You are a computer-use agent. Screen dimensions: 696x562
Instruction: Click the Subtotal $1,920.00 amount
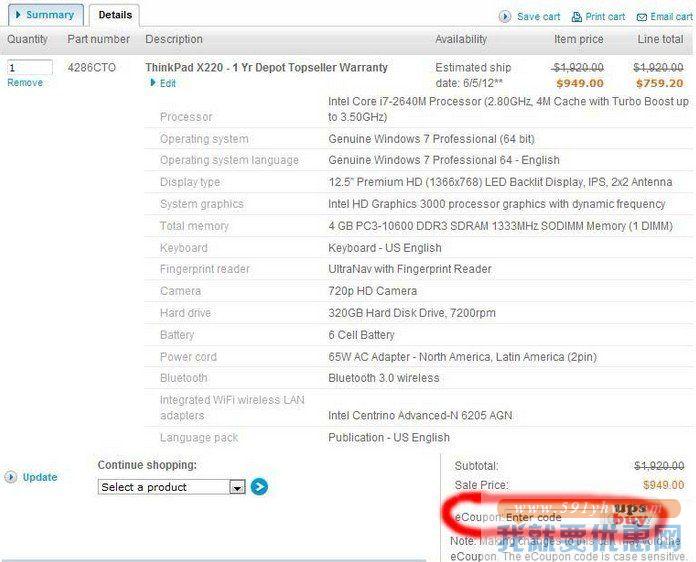pos(659,466)
